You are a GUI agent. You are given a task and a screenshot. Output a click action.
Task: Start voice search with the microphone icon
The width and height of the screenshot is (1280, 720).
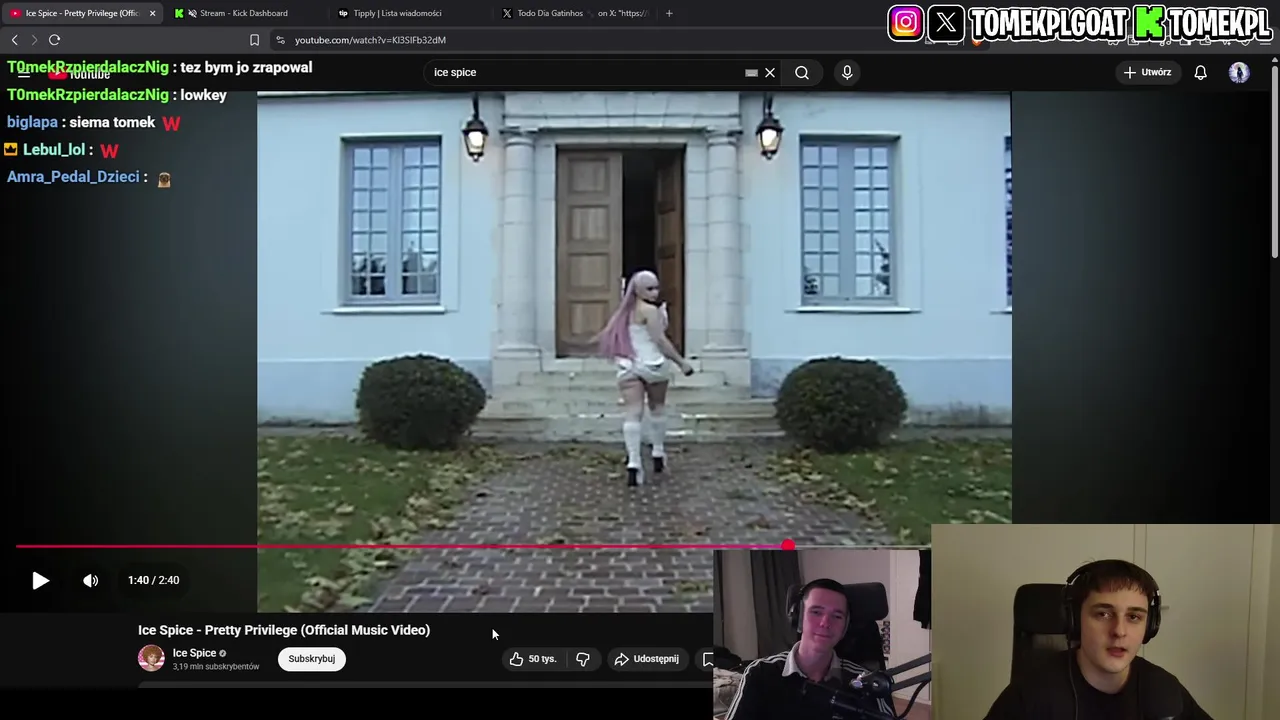(x=847, y=72)
